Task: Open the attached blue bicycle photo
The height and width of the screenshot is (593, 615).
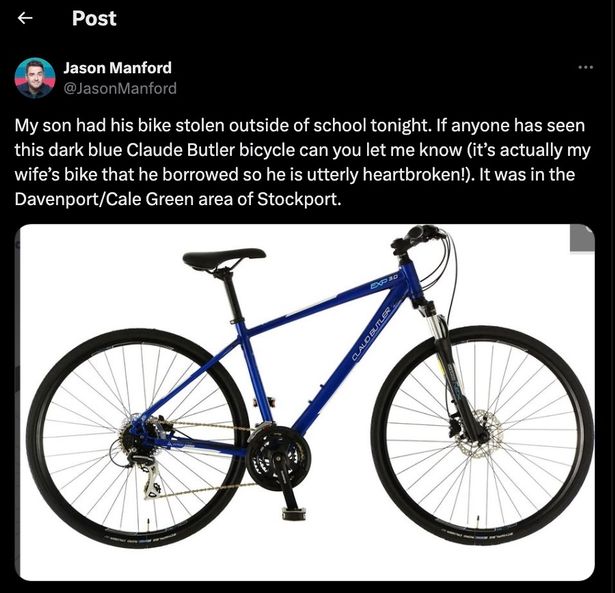Action: 307,402
